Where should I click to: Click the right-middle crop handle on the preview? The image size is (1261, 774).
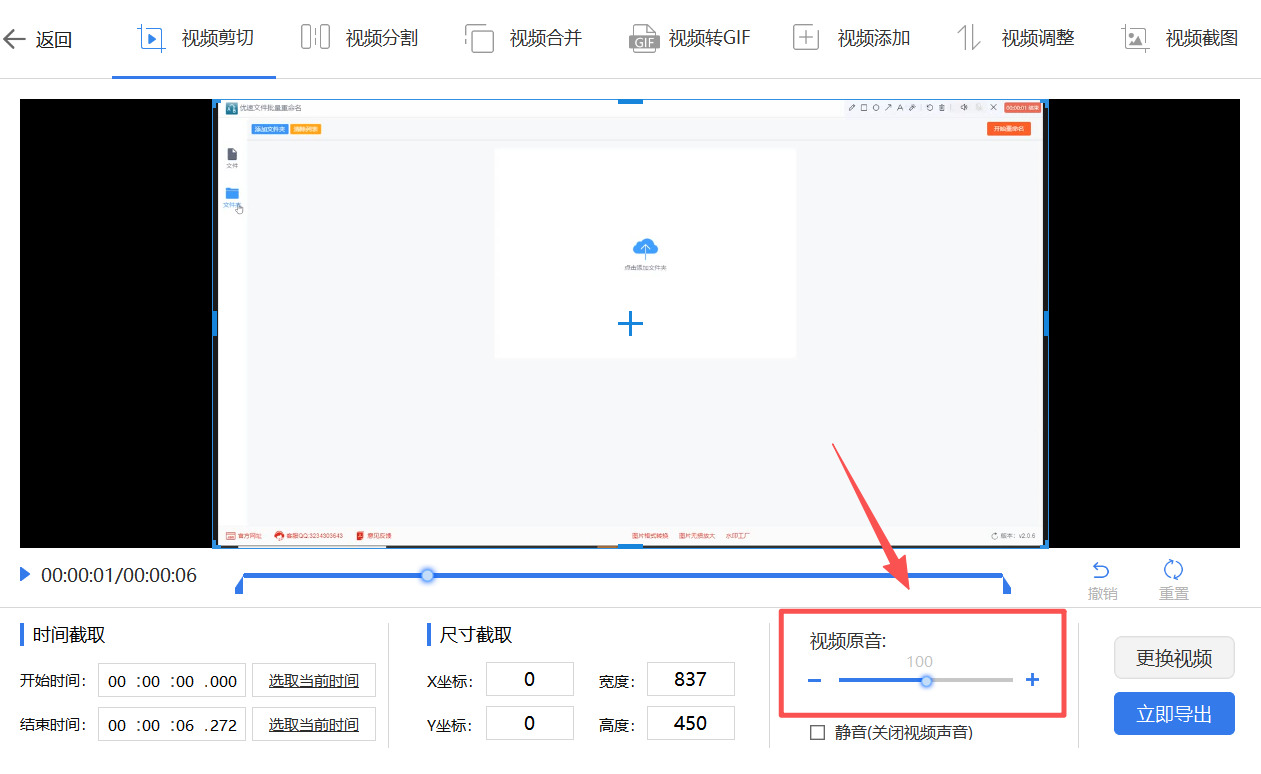click(x=1046, y=323)
